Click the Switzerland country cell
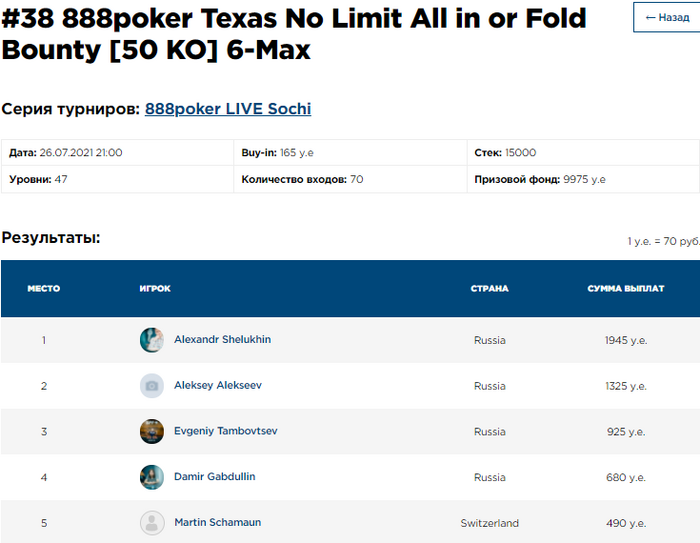Image resolution: width=700 pixels, height=543 pixels. [489, 524]
